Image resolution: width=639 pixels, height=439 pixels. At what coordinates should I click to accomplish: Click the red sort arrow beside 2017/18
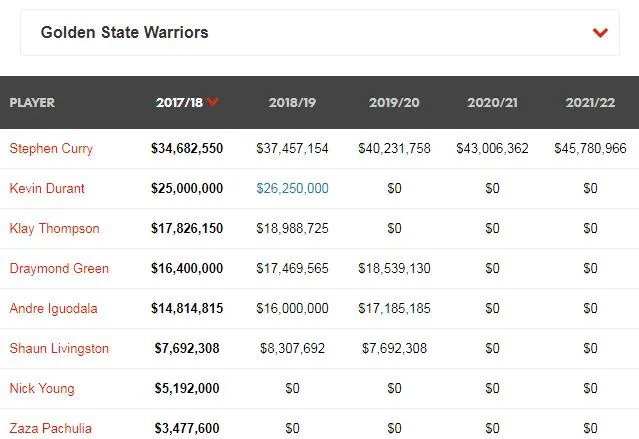pos(213,102)
